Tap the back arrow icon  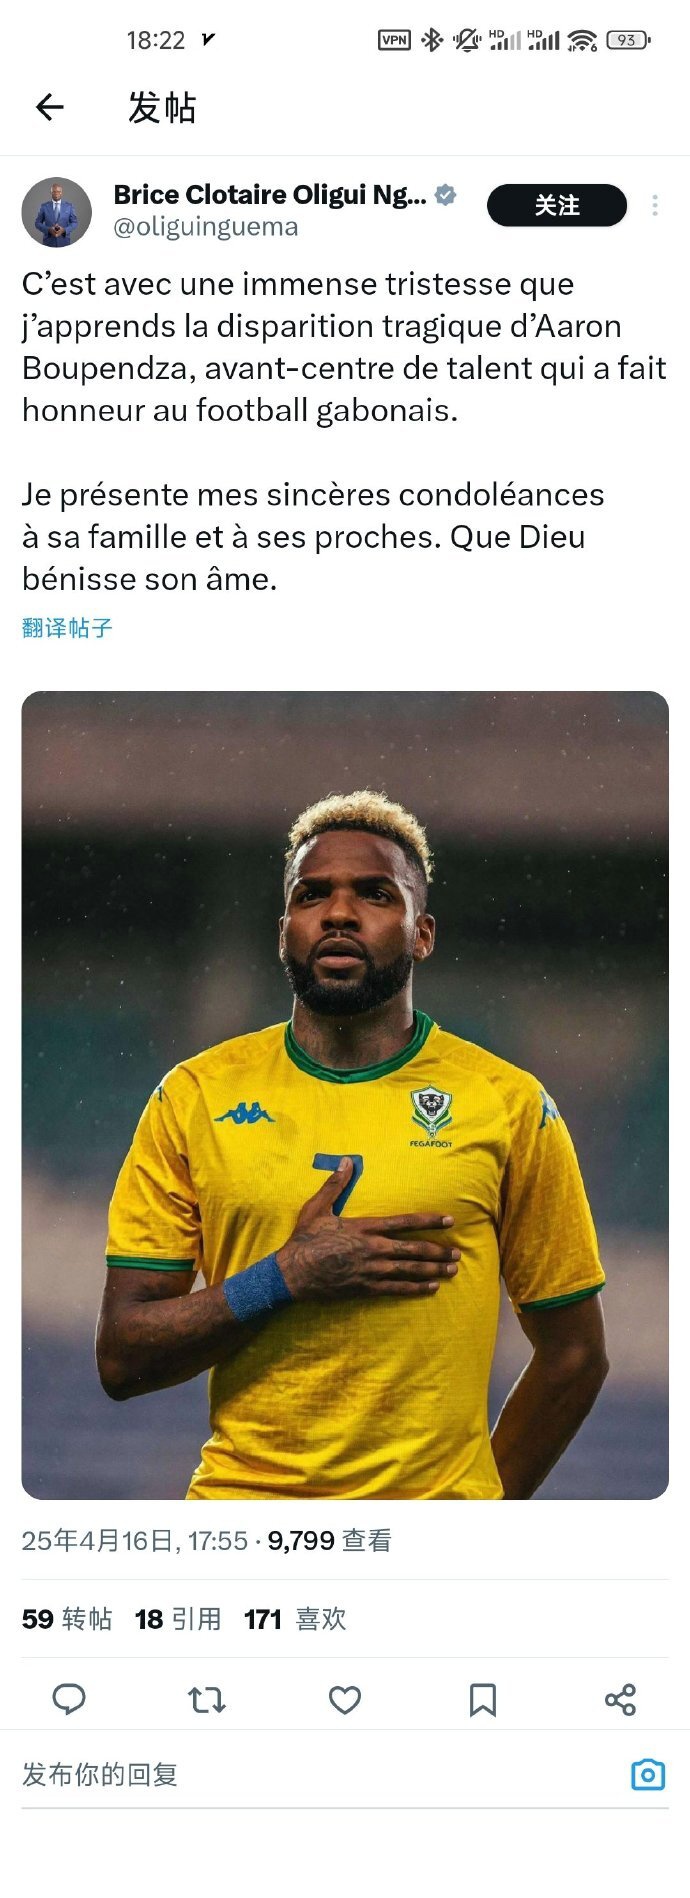pyautogui.click(x=50, y=107)
